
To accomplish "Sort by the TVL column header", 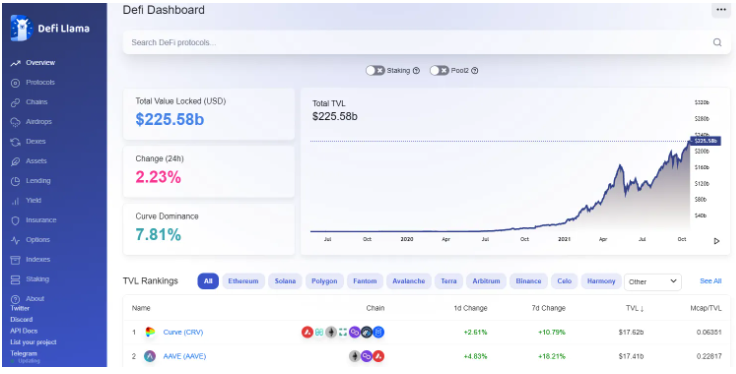I will tap(635, 308).
